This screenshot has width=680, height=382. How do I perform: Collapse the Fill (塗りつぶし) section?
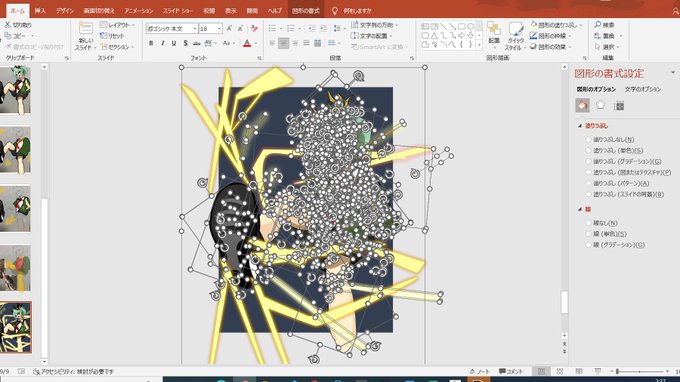[580, 126]
